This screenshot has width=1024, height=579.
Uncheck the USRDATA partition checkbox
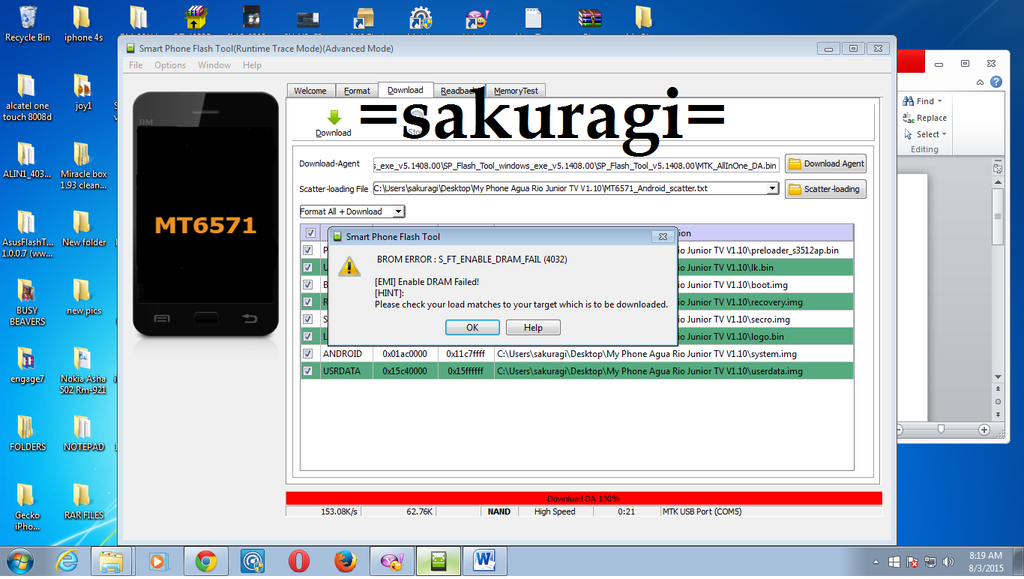coord(309,371)
